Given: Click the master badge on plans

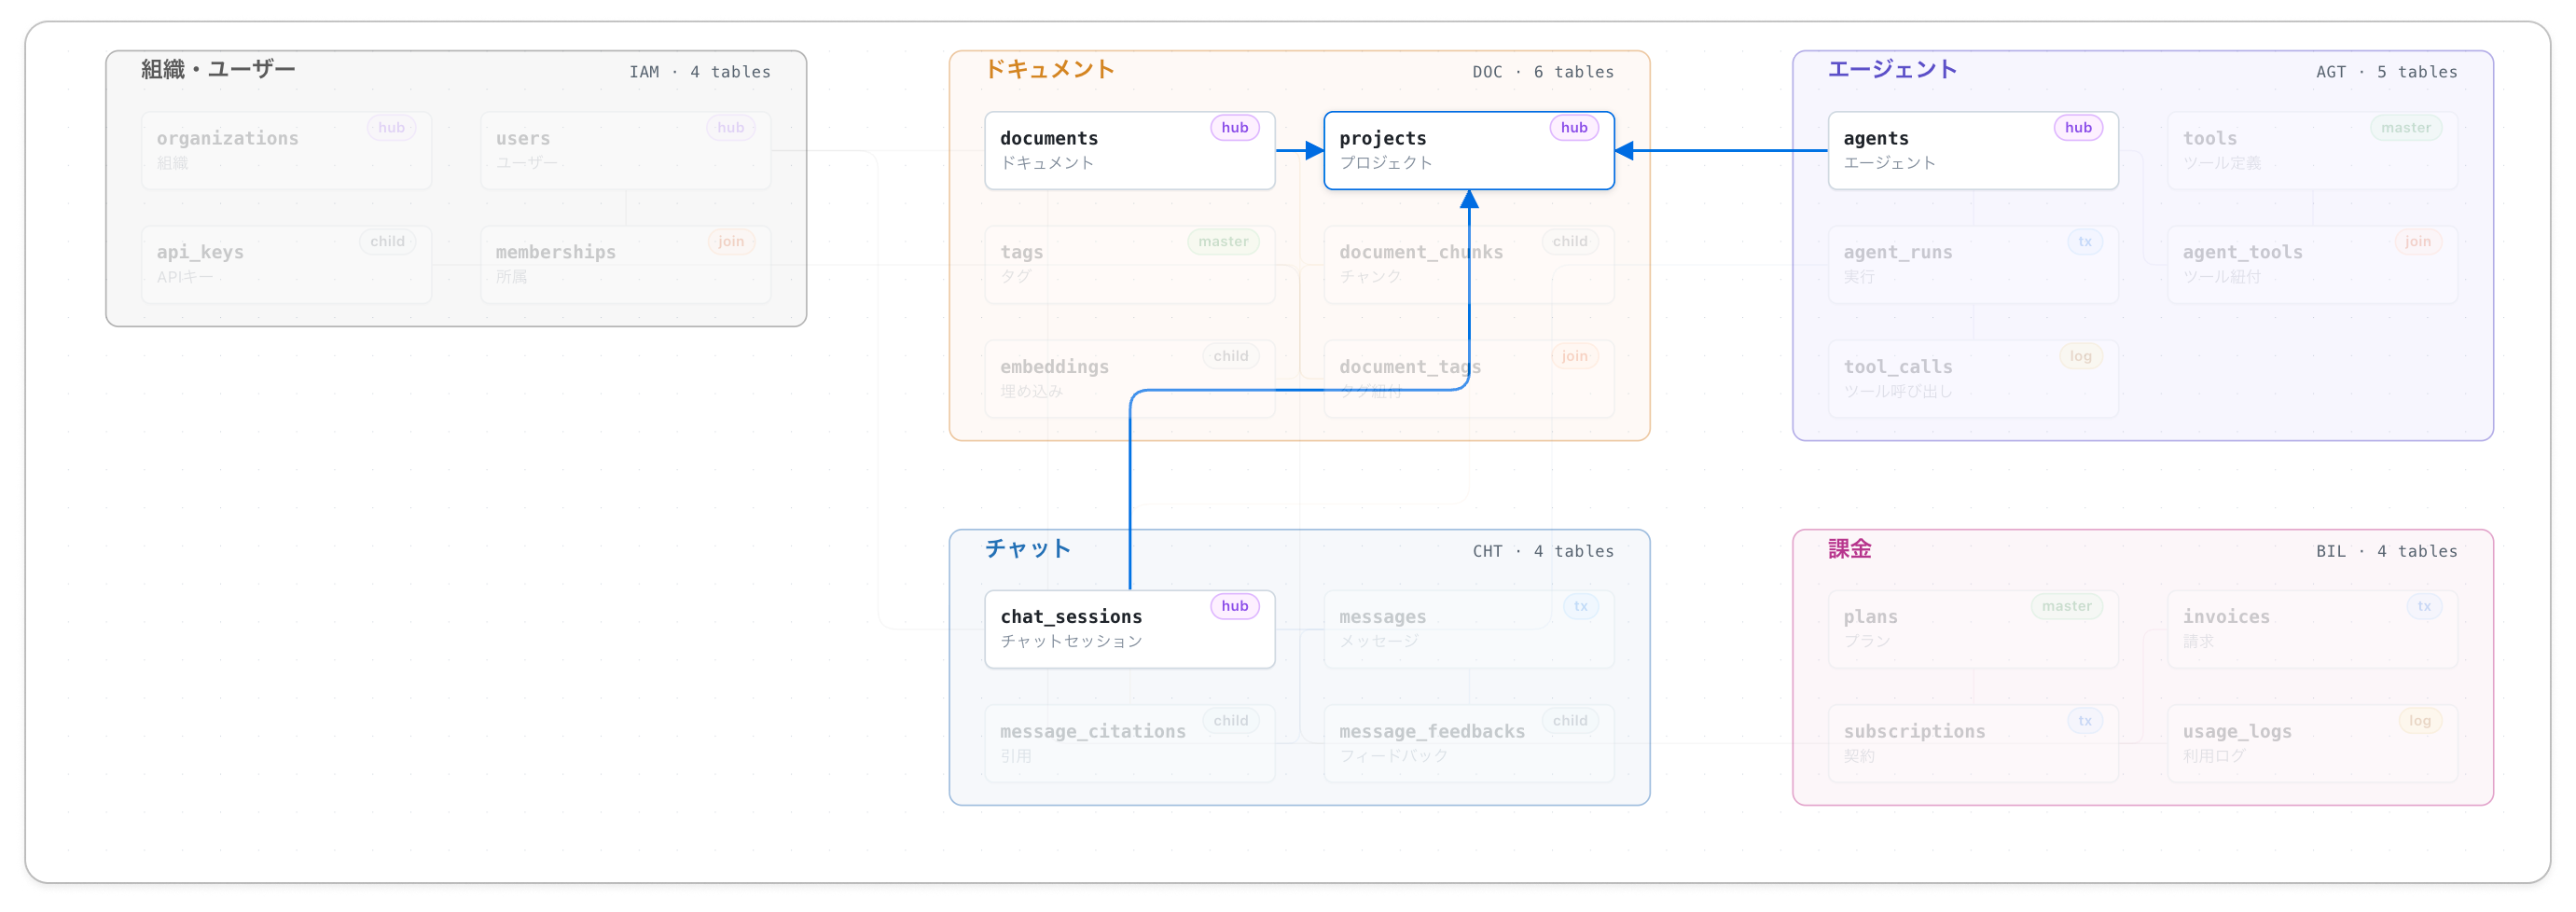Looking at the screenshot, I should tap(2067, 606).
